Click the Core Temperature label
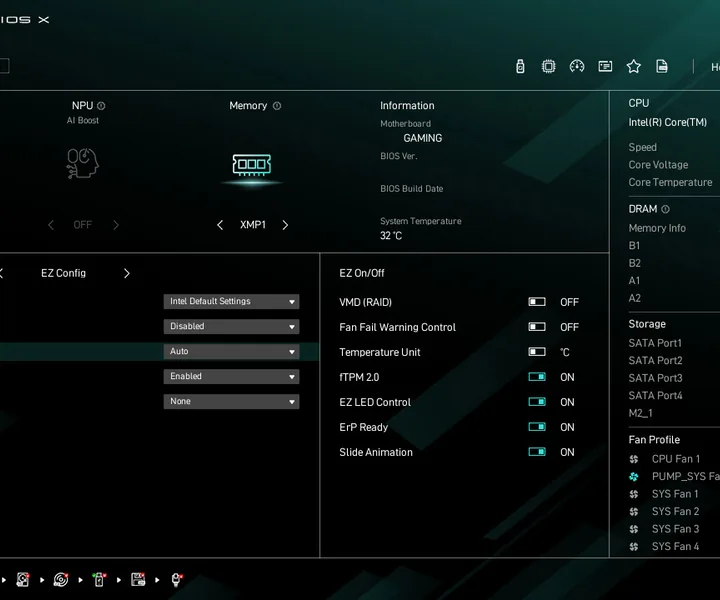720x600 pixels. click(x=670, y=182)
